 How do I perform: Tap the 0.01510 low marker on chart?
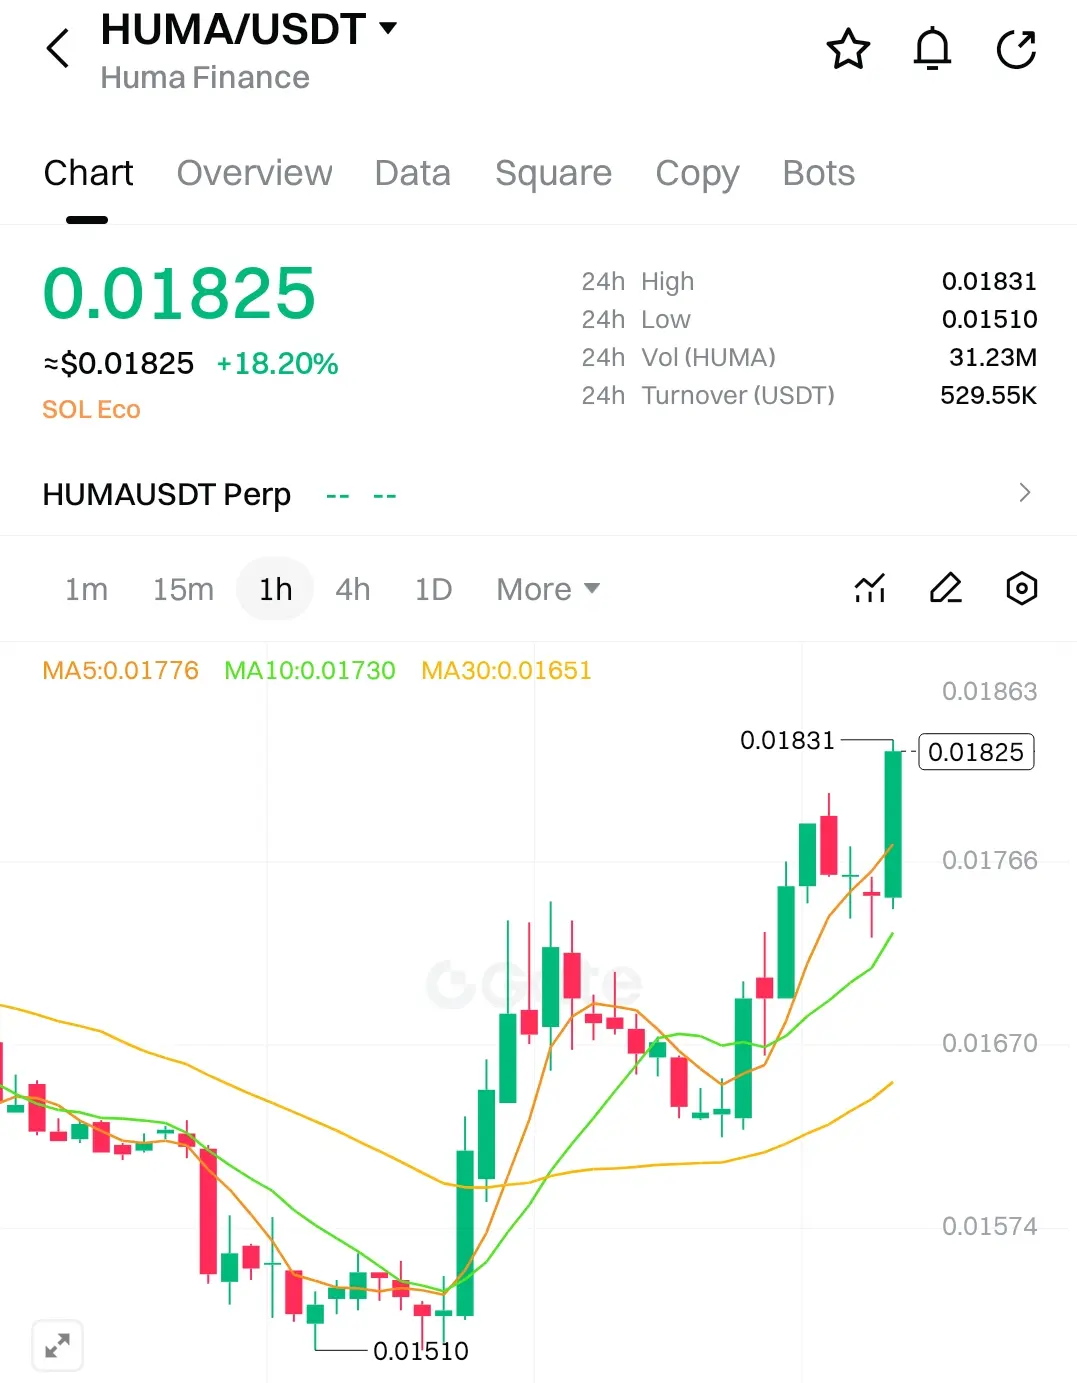coord(420,1351)
